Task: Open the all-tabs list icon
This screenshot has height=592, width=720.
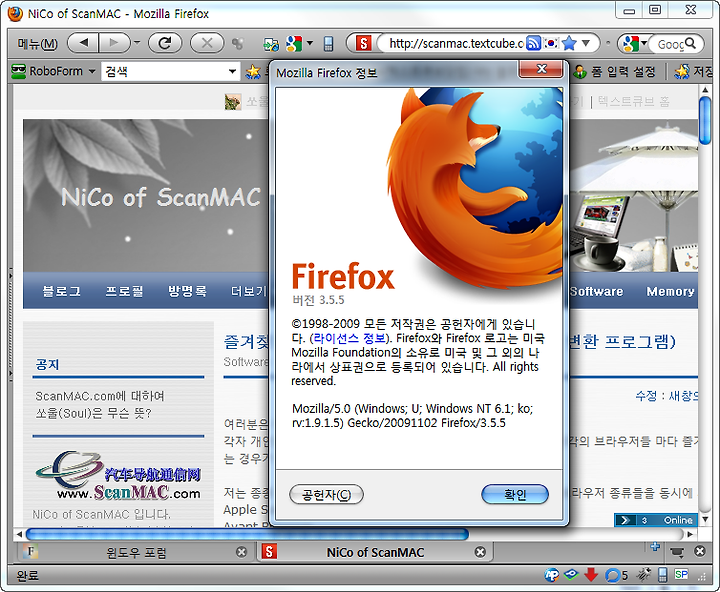Action: tap(676, 551)
